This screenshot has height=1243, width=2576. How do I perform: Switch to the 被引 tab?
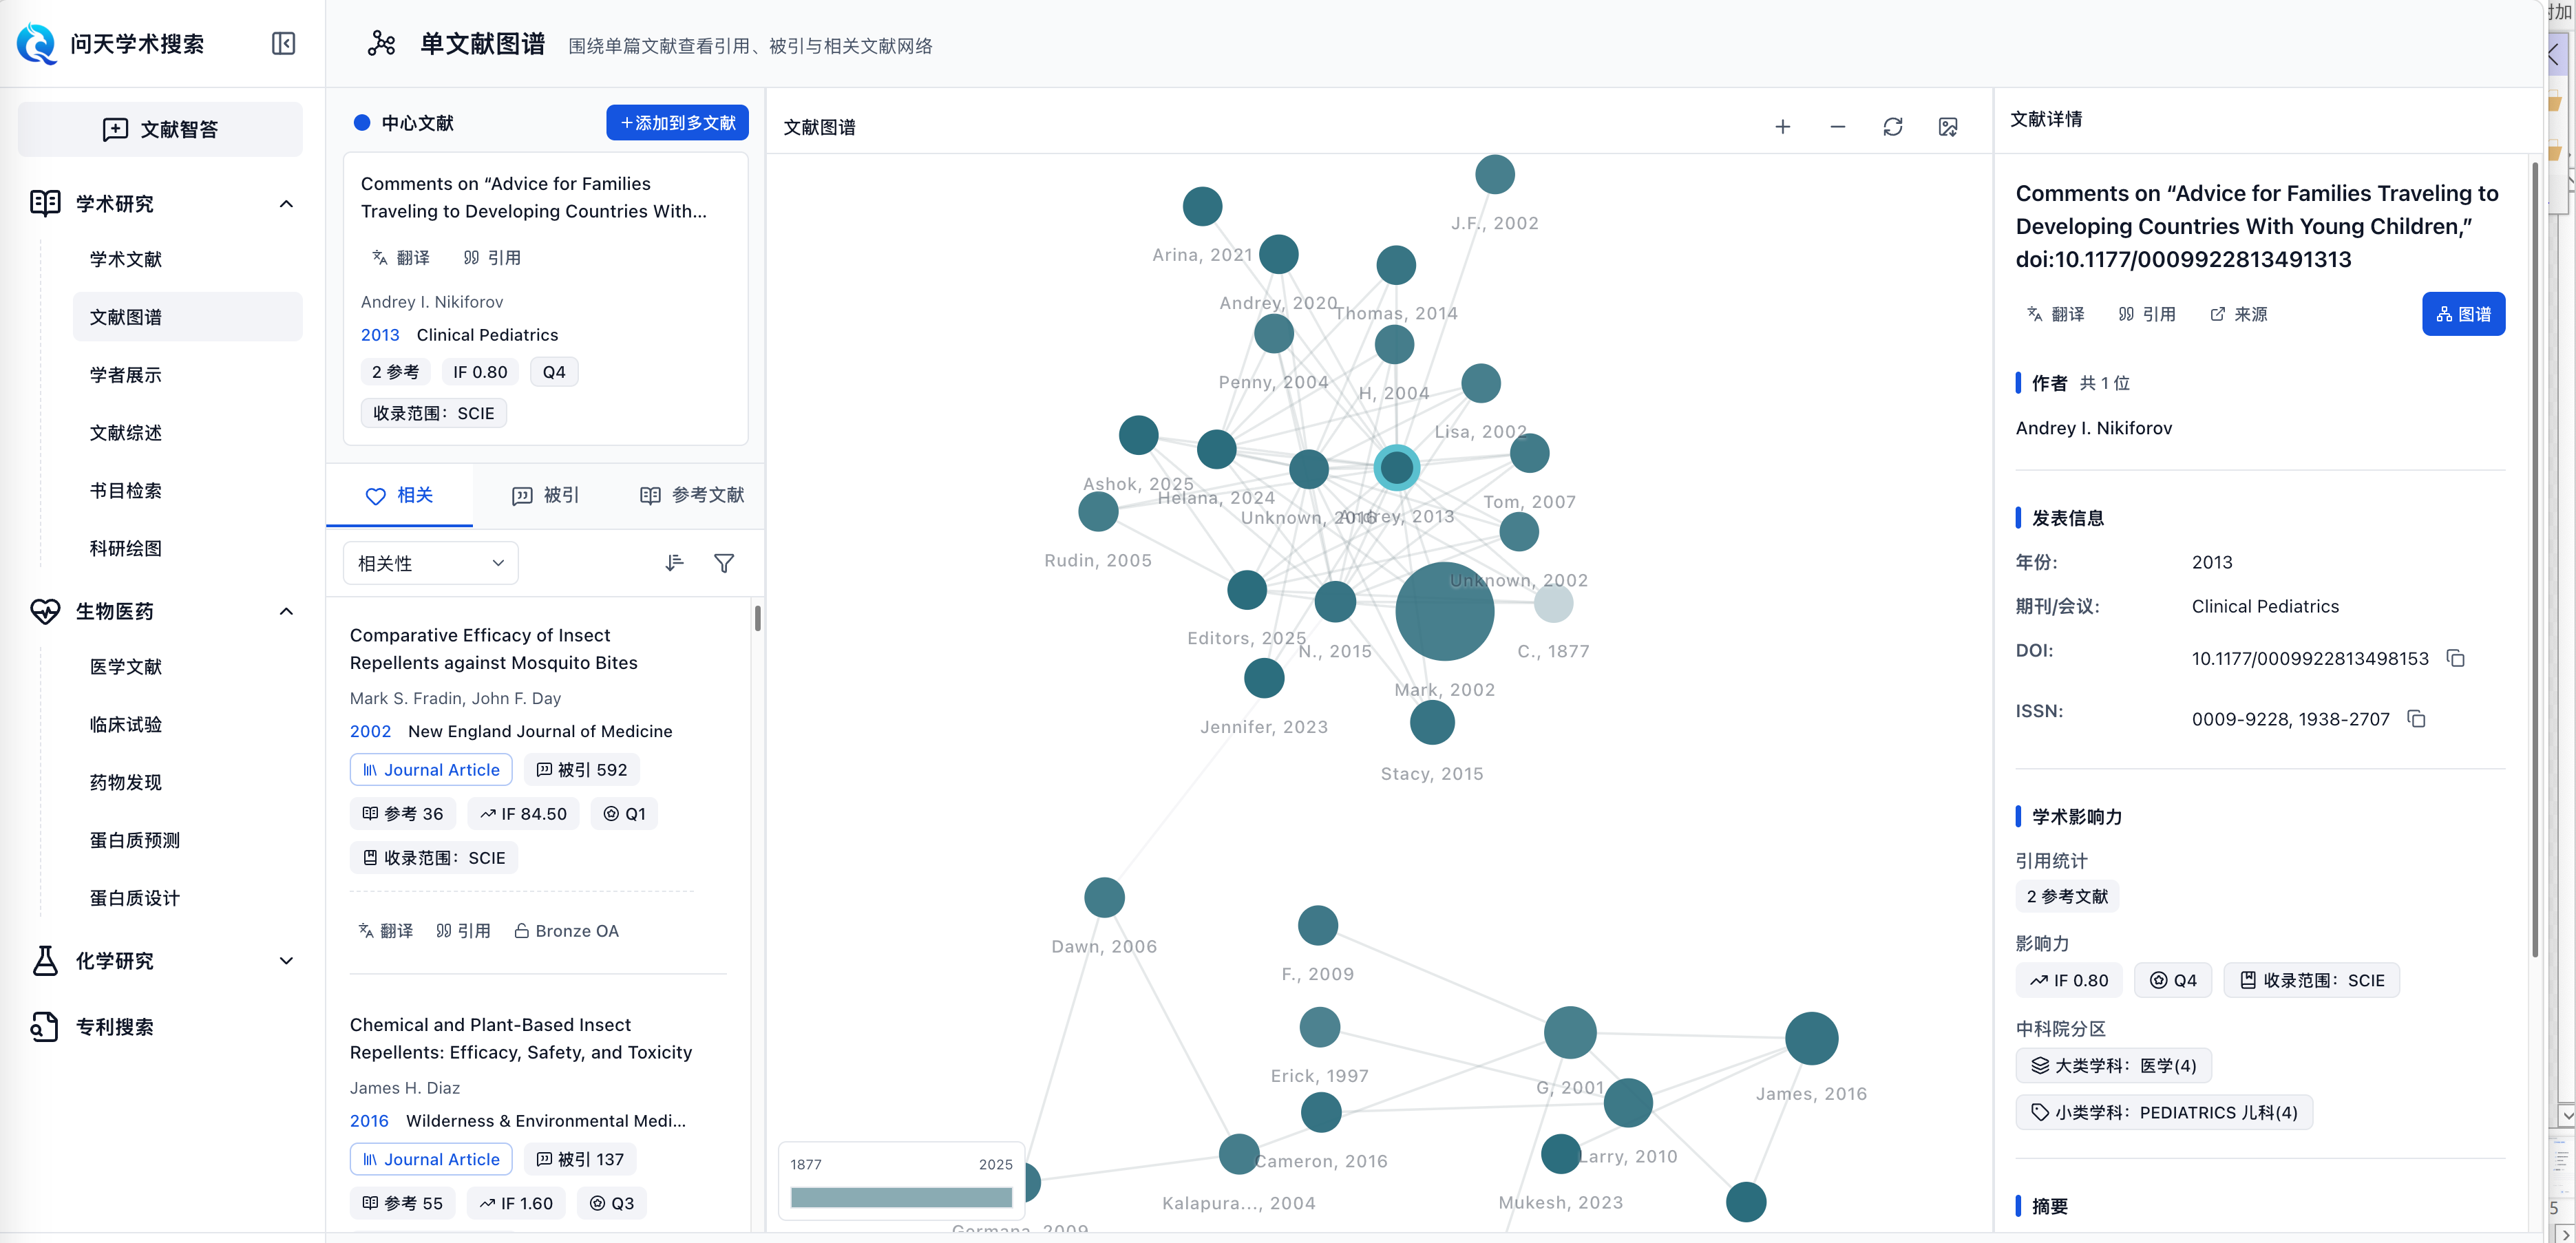pyautogui.click(x=545, y=495)
